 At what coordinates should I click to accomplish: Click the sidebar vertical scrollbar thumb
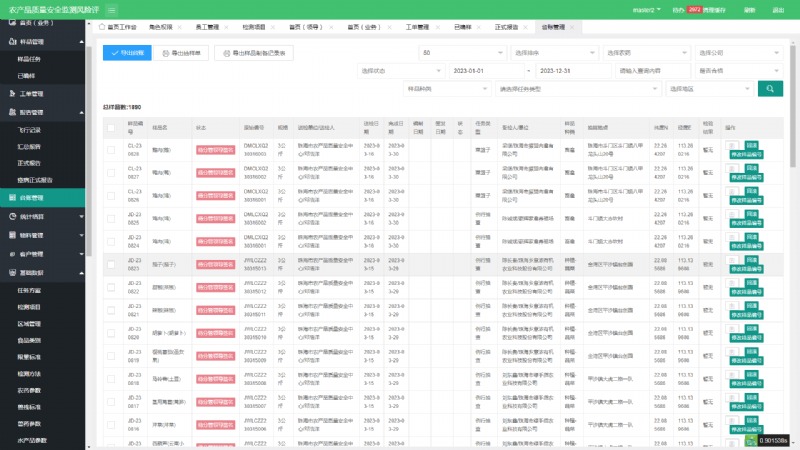click(89, 151)
